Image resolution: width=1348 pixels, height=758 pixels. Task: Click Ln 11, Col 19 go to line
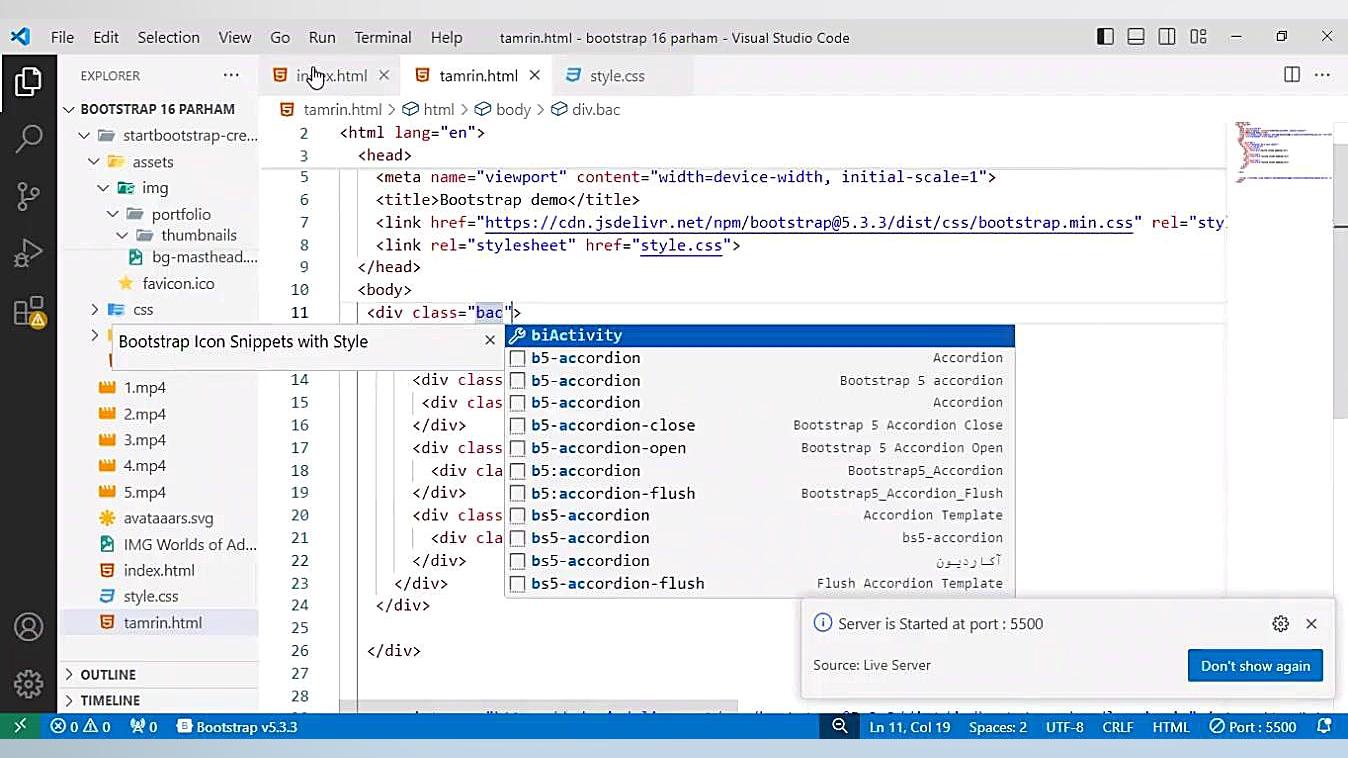pyautogui.click(x=910, y=727)
